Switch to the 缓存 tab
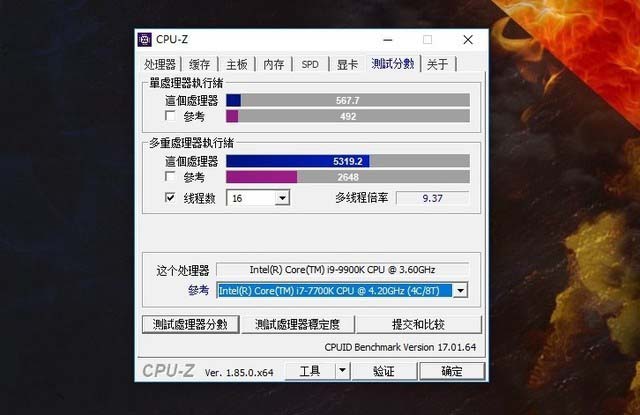 (200, 64)
